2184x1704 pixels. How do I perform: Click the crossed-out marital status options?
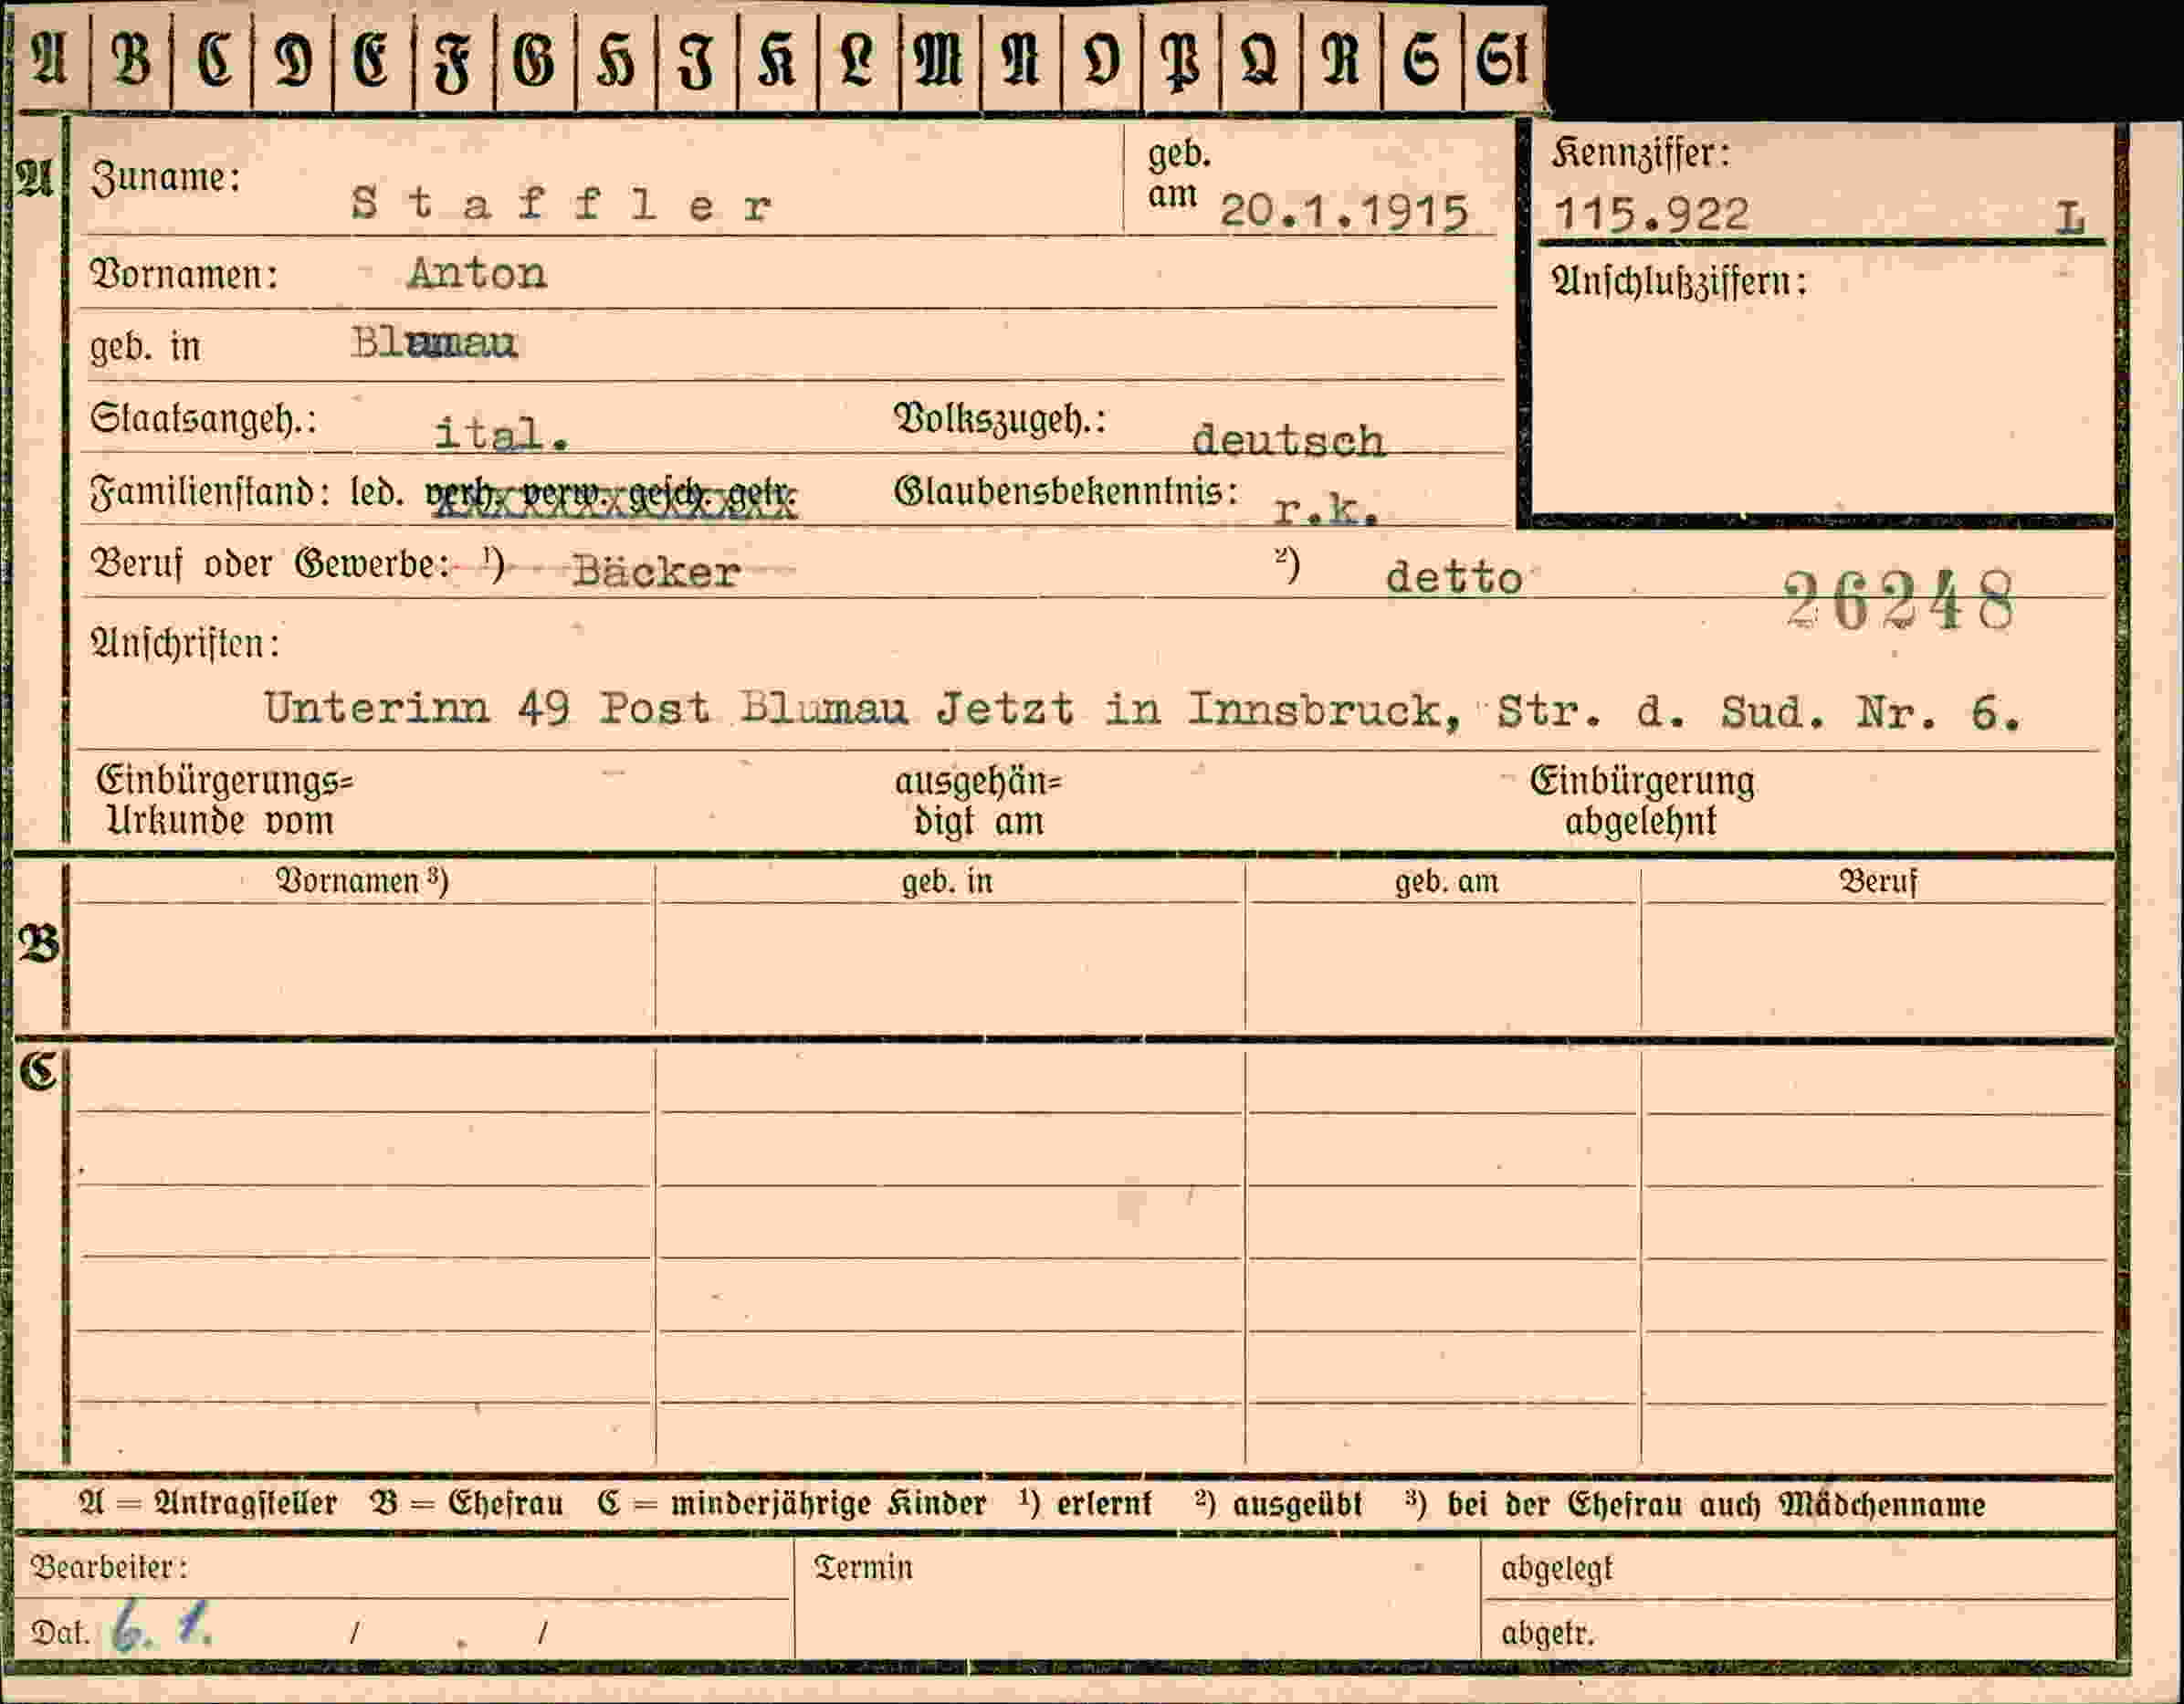point(611,496)
